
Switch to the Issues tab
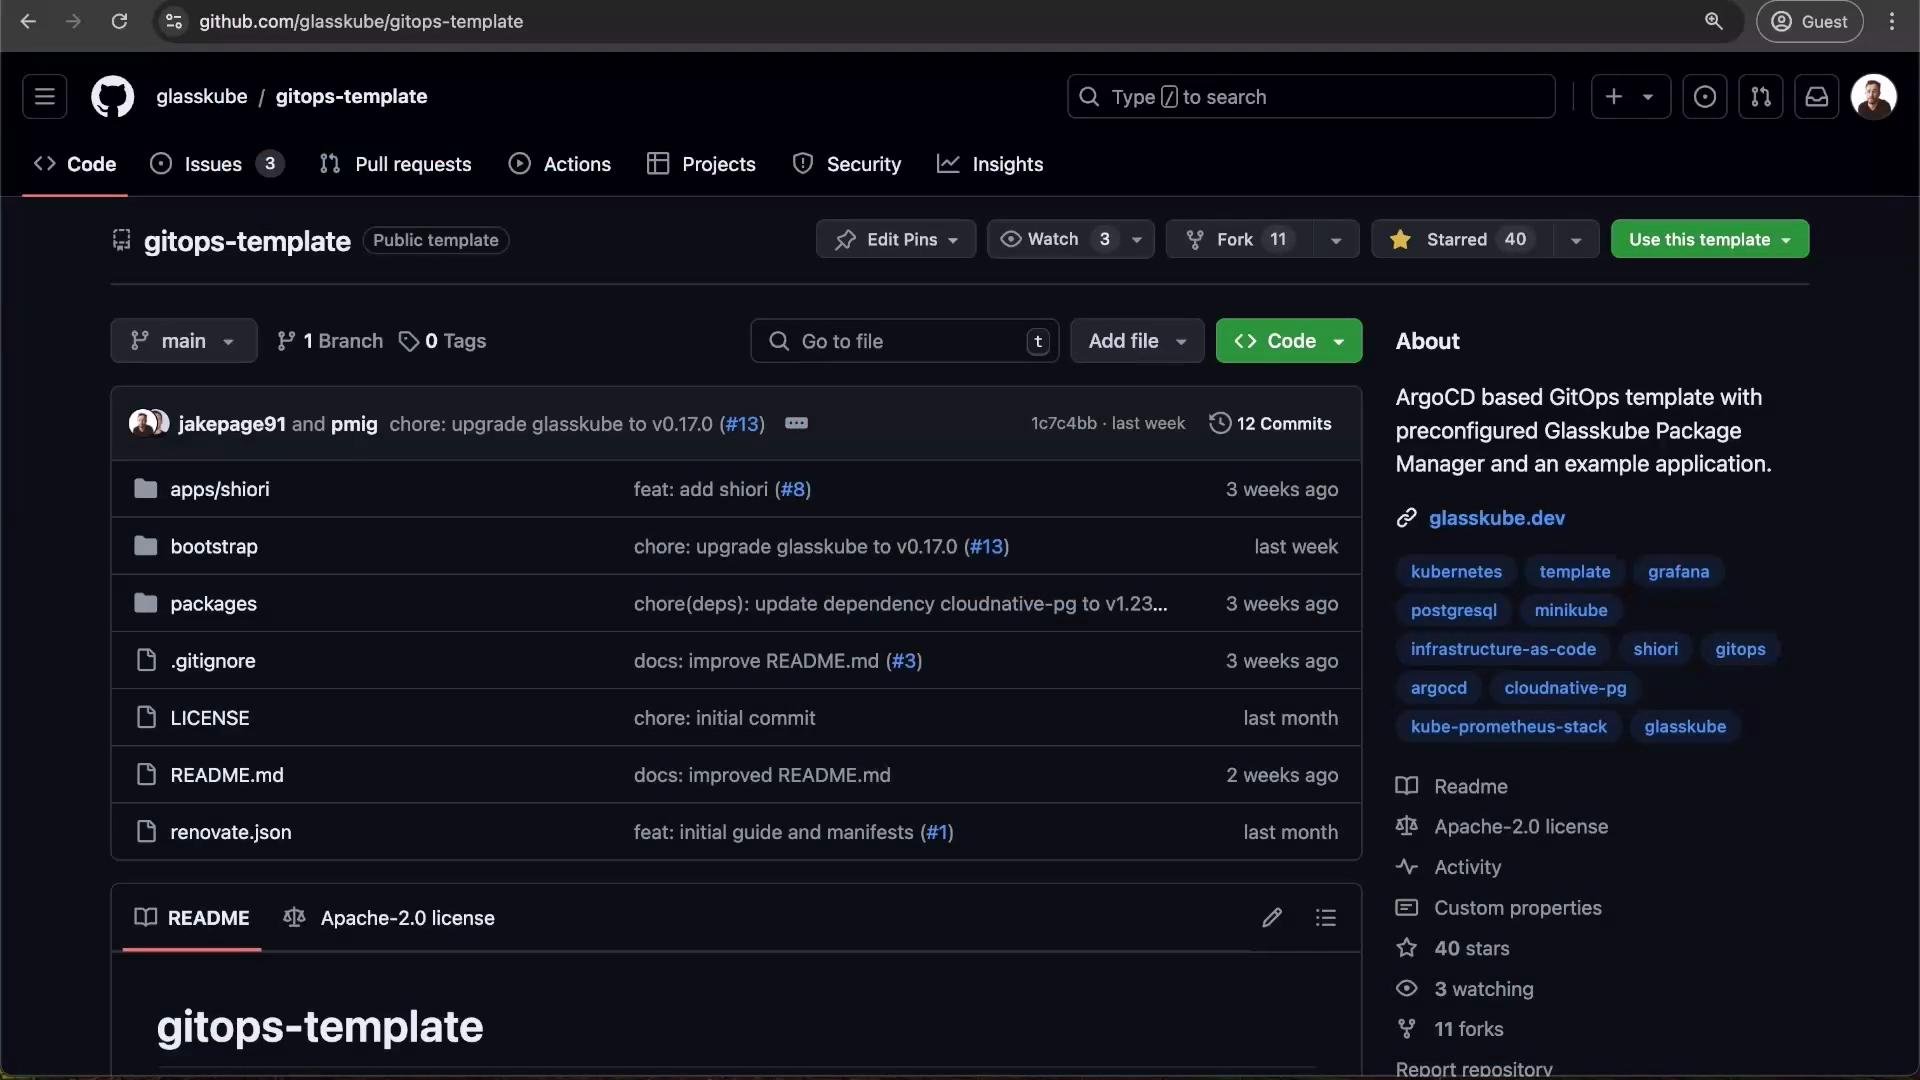click(217, 164)
